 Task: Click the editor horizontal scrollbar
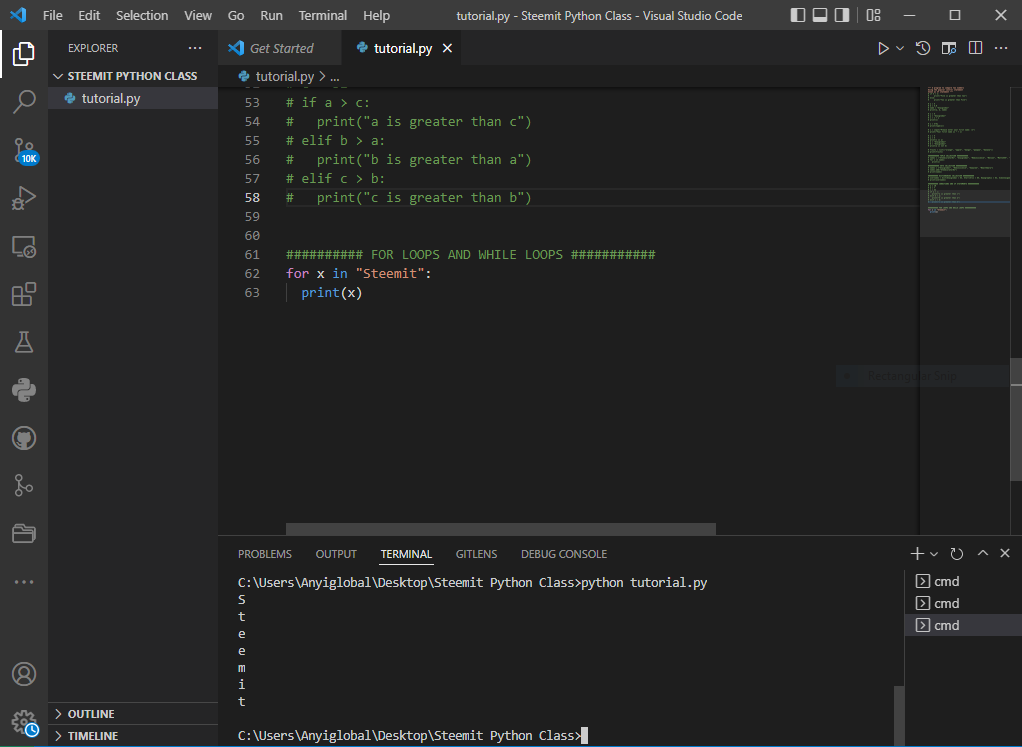(x=500, y=529)
